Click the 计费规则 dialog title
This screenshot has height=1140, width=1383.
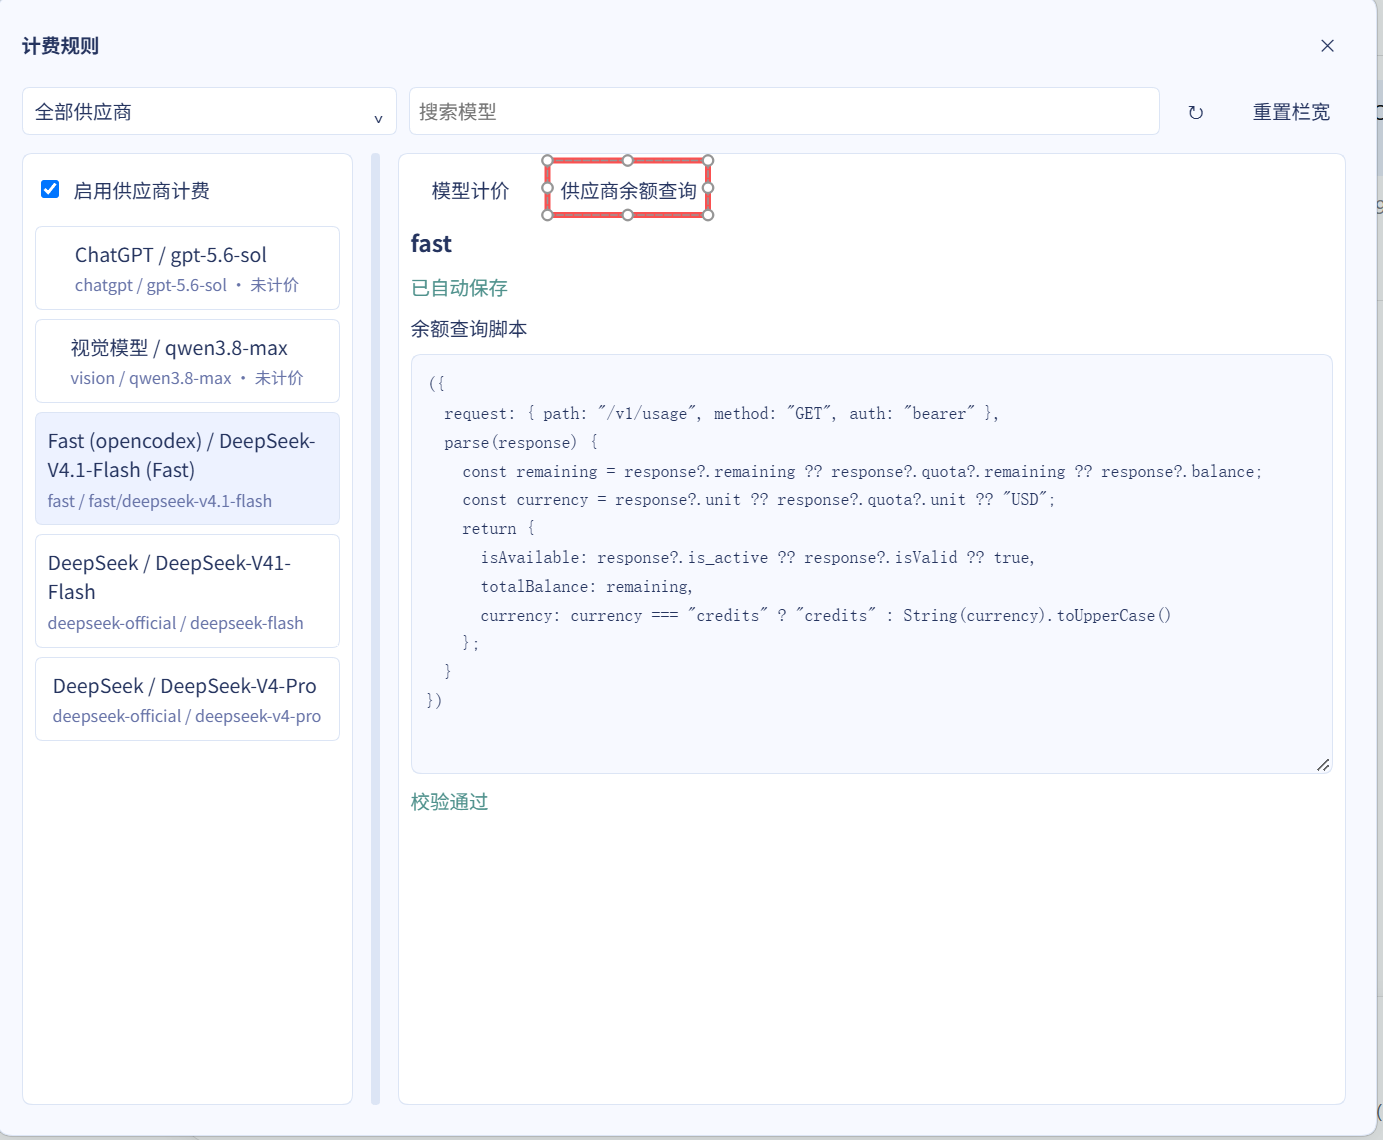(x=60, y=46)
